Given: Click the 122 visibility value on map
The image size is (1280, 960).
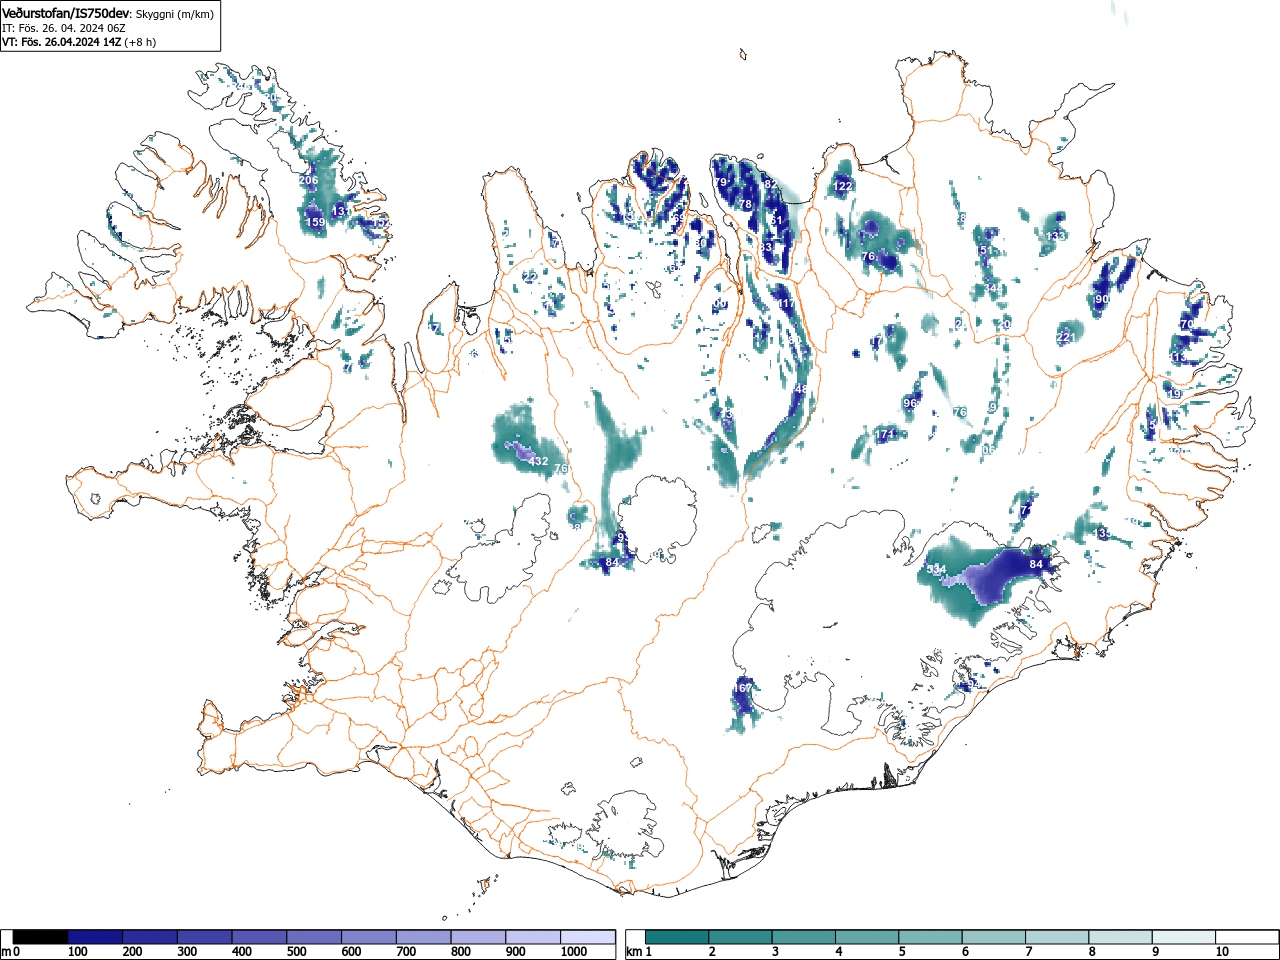Looking at the screenshot, I should coord(843,187).
